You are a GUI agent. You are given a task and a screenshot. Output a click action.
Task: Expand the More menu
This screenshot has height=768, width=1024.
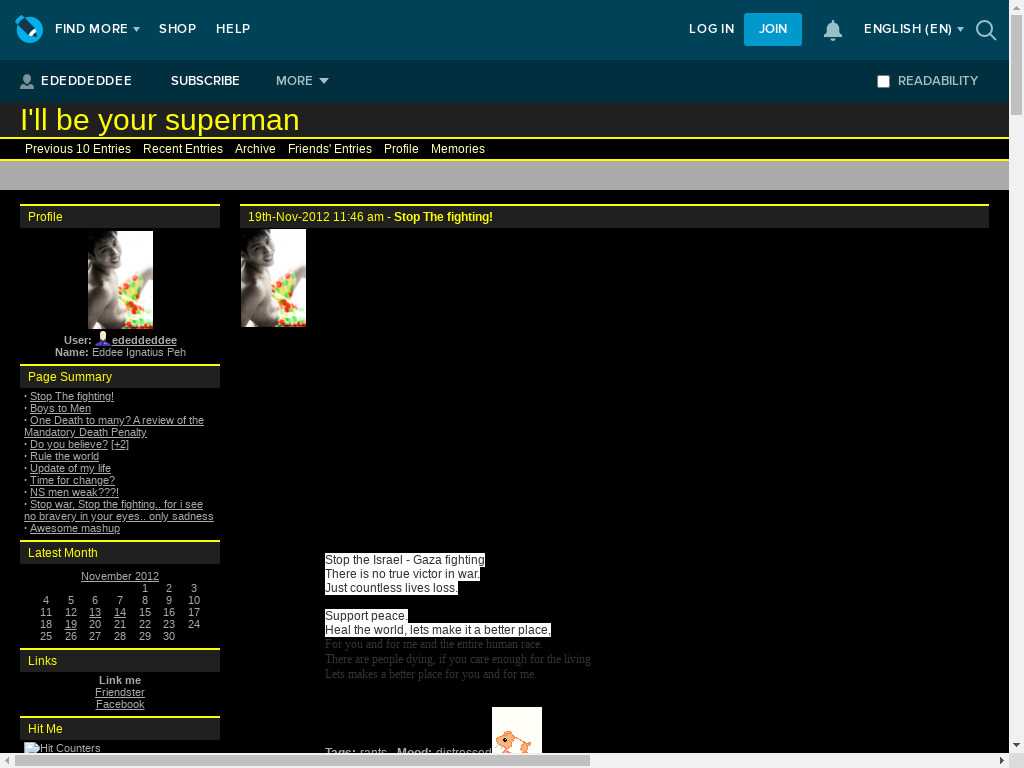click(x=302, y=81)
